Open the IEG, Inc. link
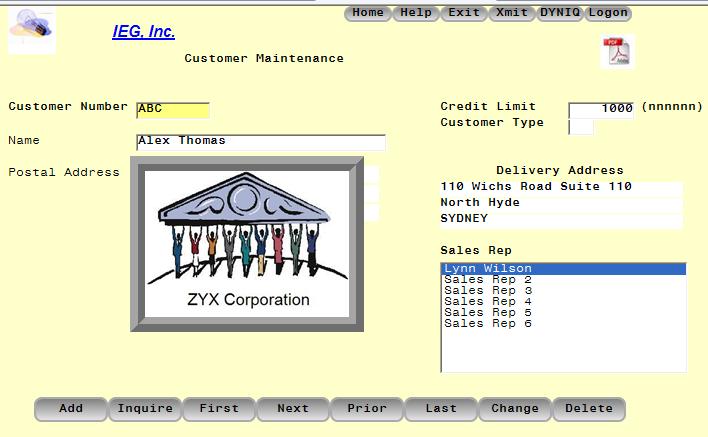The height and width of the screenshot is (437, 708). click(x=143, y=32)
